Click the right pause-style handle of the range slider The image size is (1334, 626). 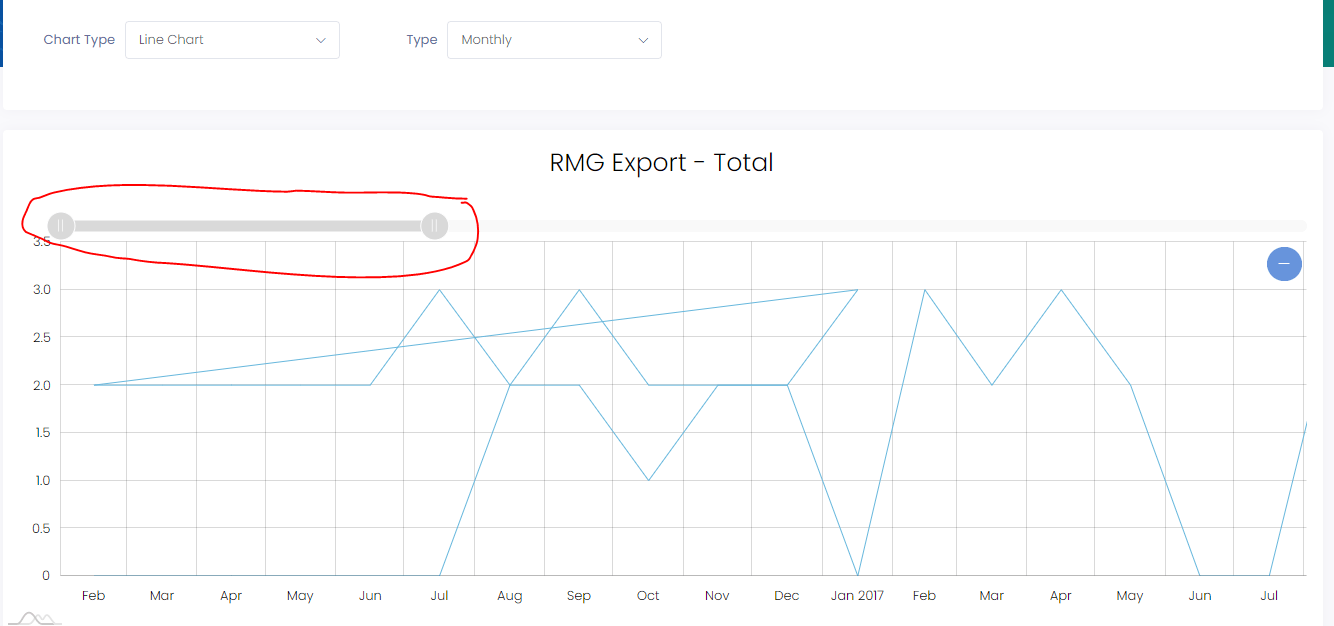coord(434,226)
